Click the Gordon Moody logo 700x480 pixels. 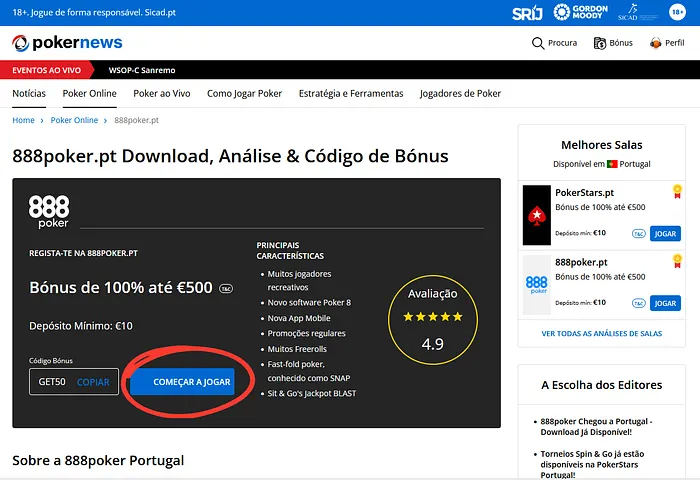click(x=580, y=12)
